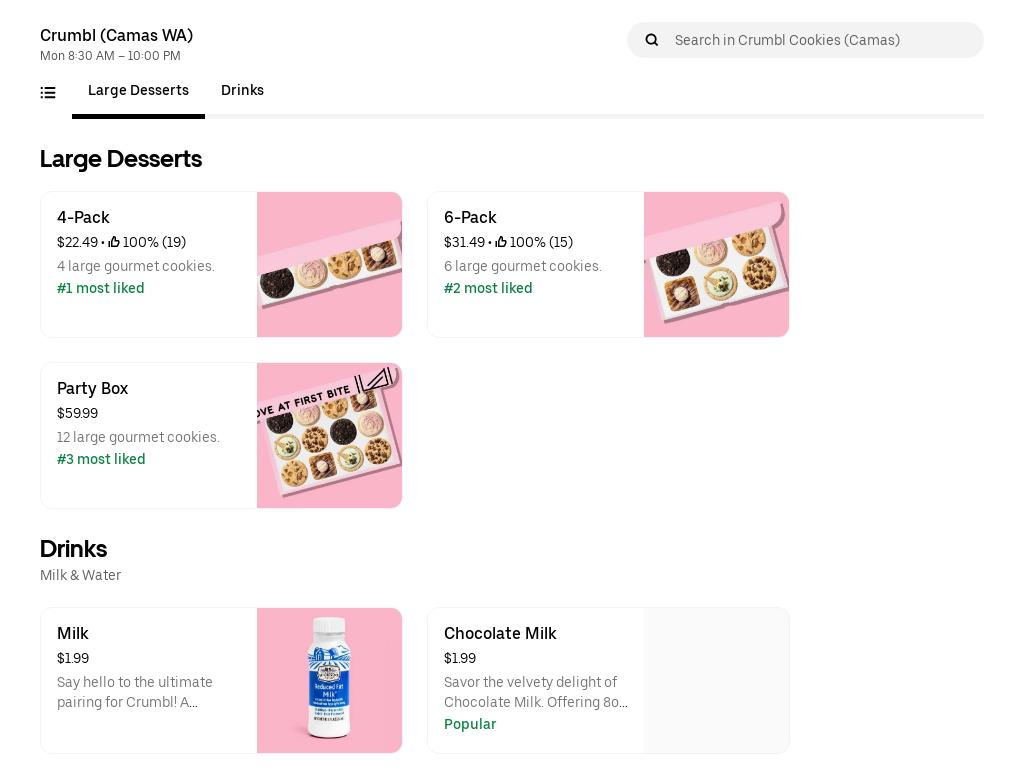Focus the Search in Crumbl Cookies field
The width and height of the screenshot is (1024, 774).
pos(822,40)
